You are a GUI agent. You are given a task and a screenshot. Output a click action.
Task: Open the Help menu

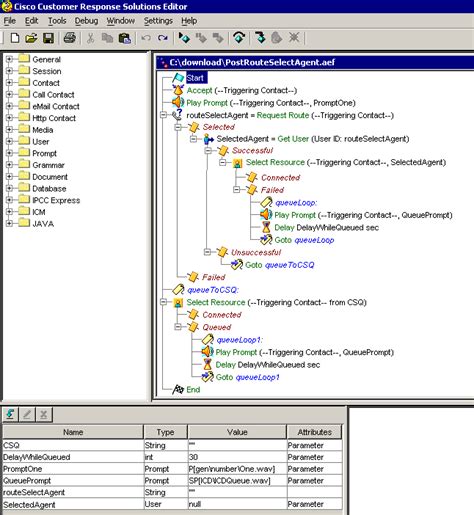189,21
